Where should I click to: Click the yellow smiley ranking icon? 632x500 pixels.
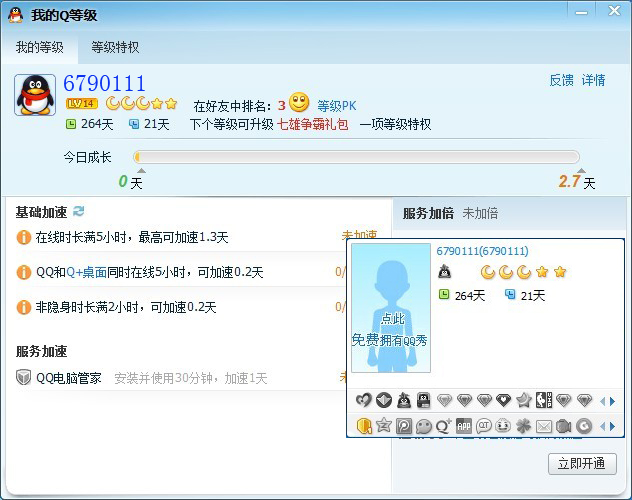(299, 102)
